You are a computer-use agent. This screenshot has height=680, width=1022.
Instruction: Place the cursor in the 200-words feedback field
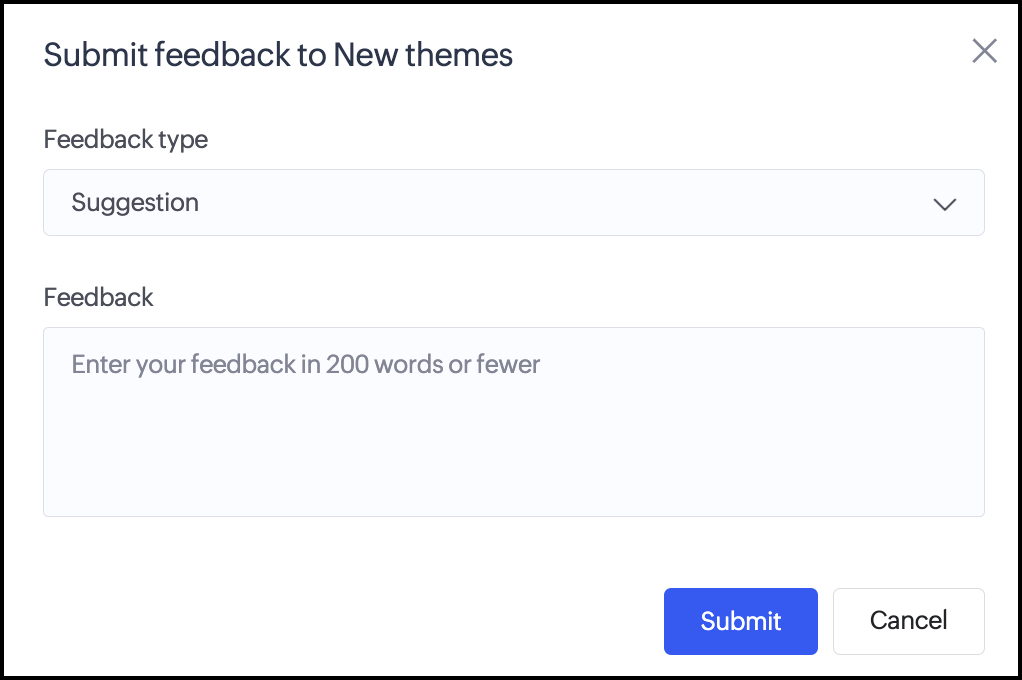pyautogui.click(x=513, y=422)
